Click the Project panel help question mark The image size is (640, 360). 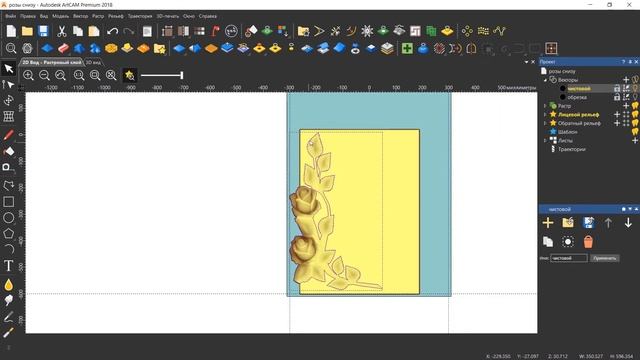(x=623, y=62)
